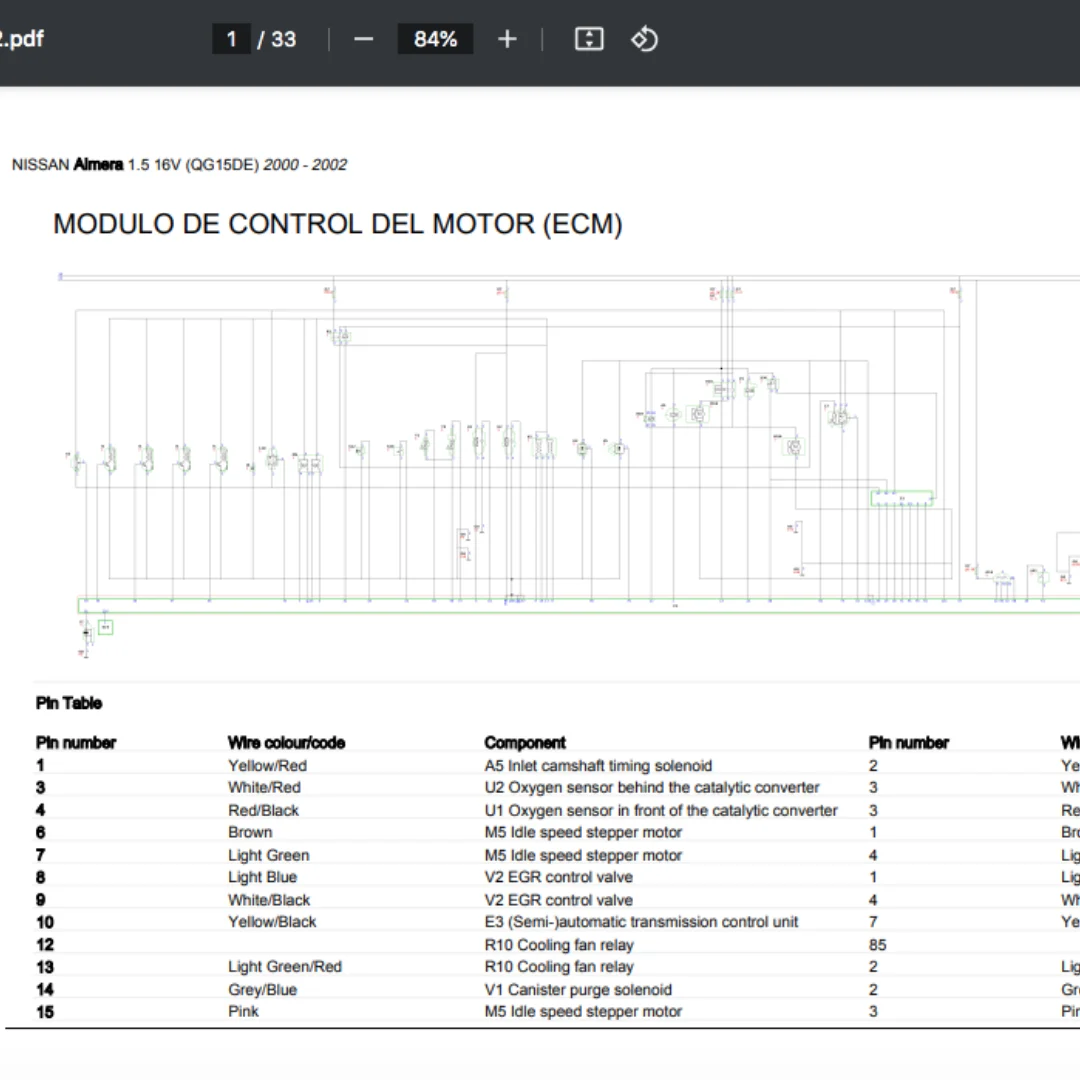Select wire colour 'Red/Black' cell

(x=264, y=810)
